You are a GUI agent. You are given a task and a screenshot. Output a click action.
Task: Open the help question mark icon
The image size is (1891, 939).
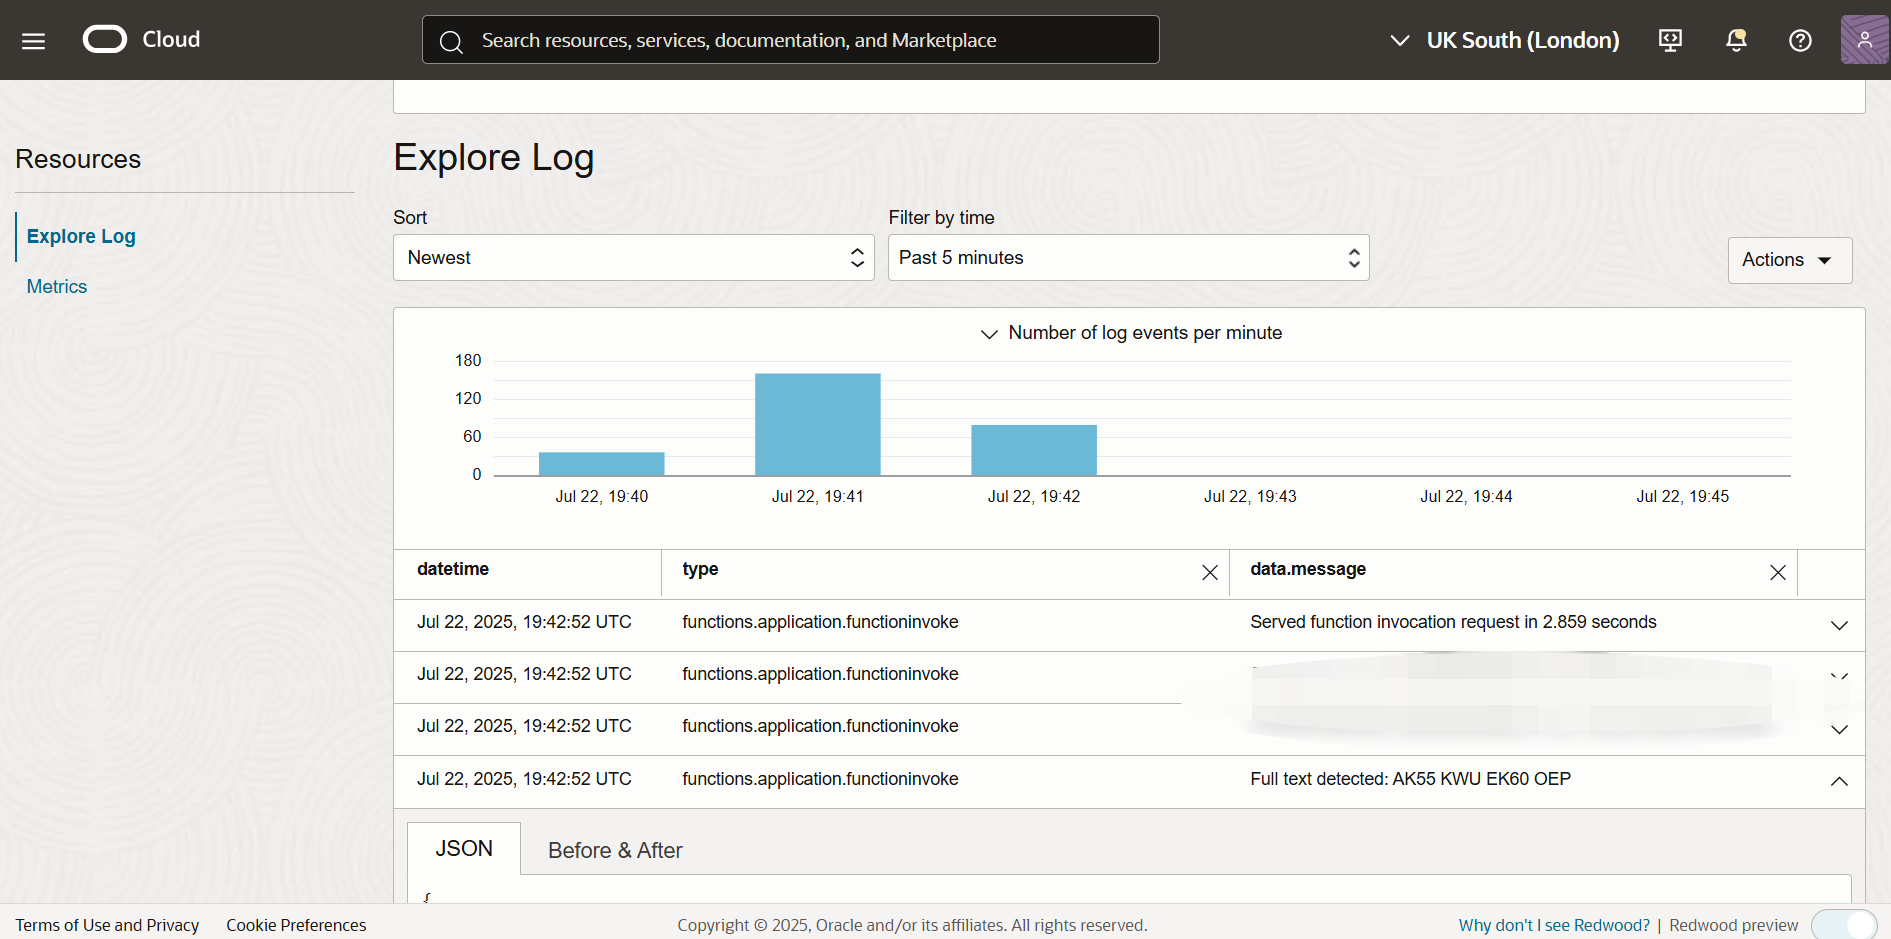[x=1800, y=40]
